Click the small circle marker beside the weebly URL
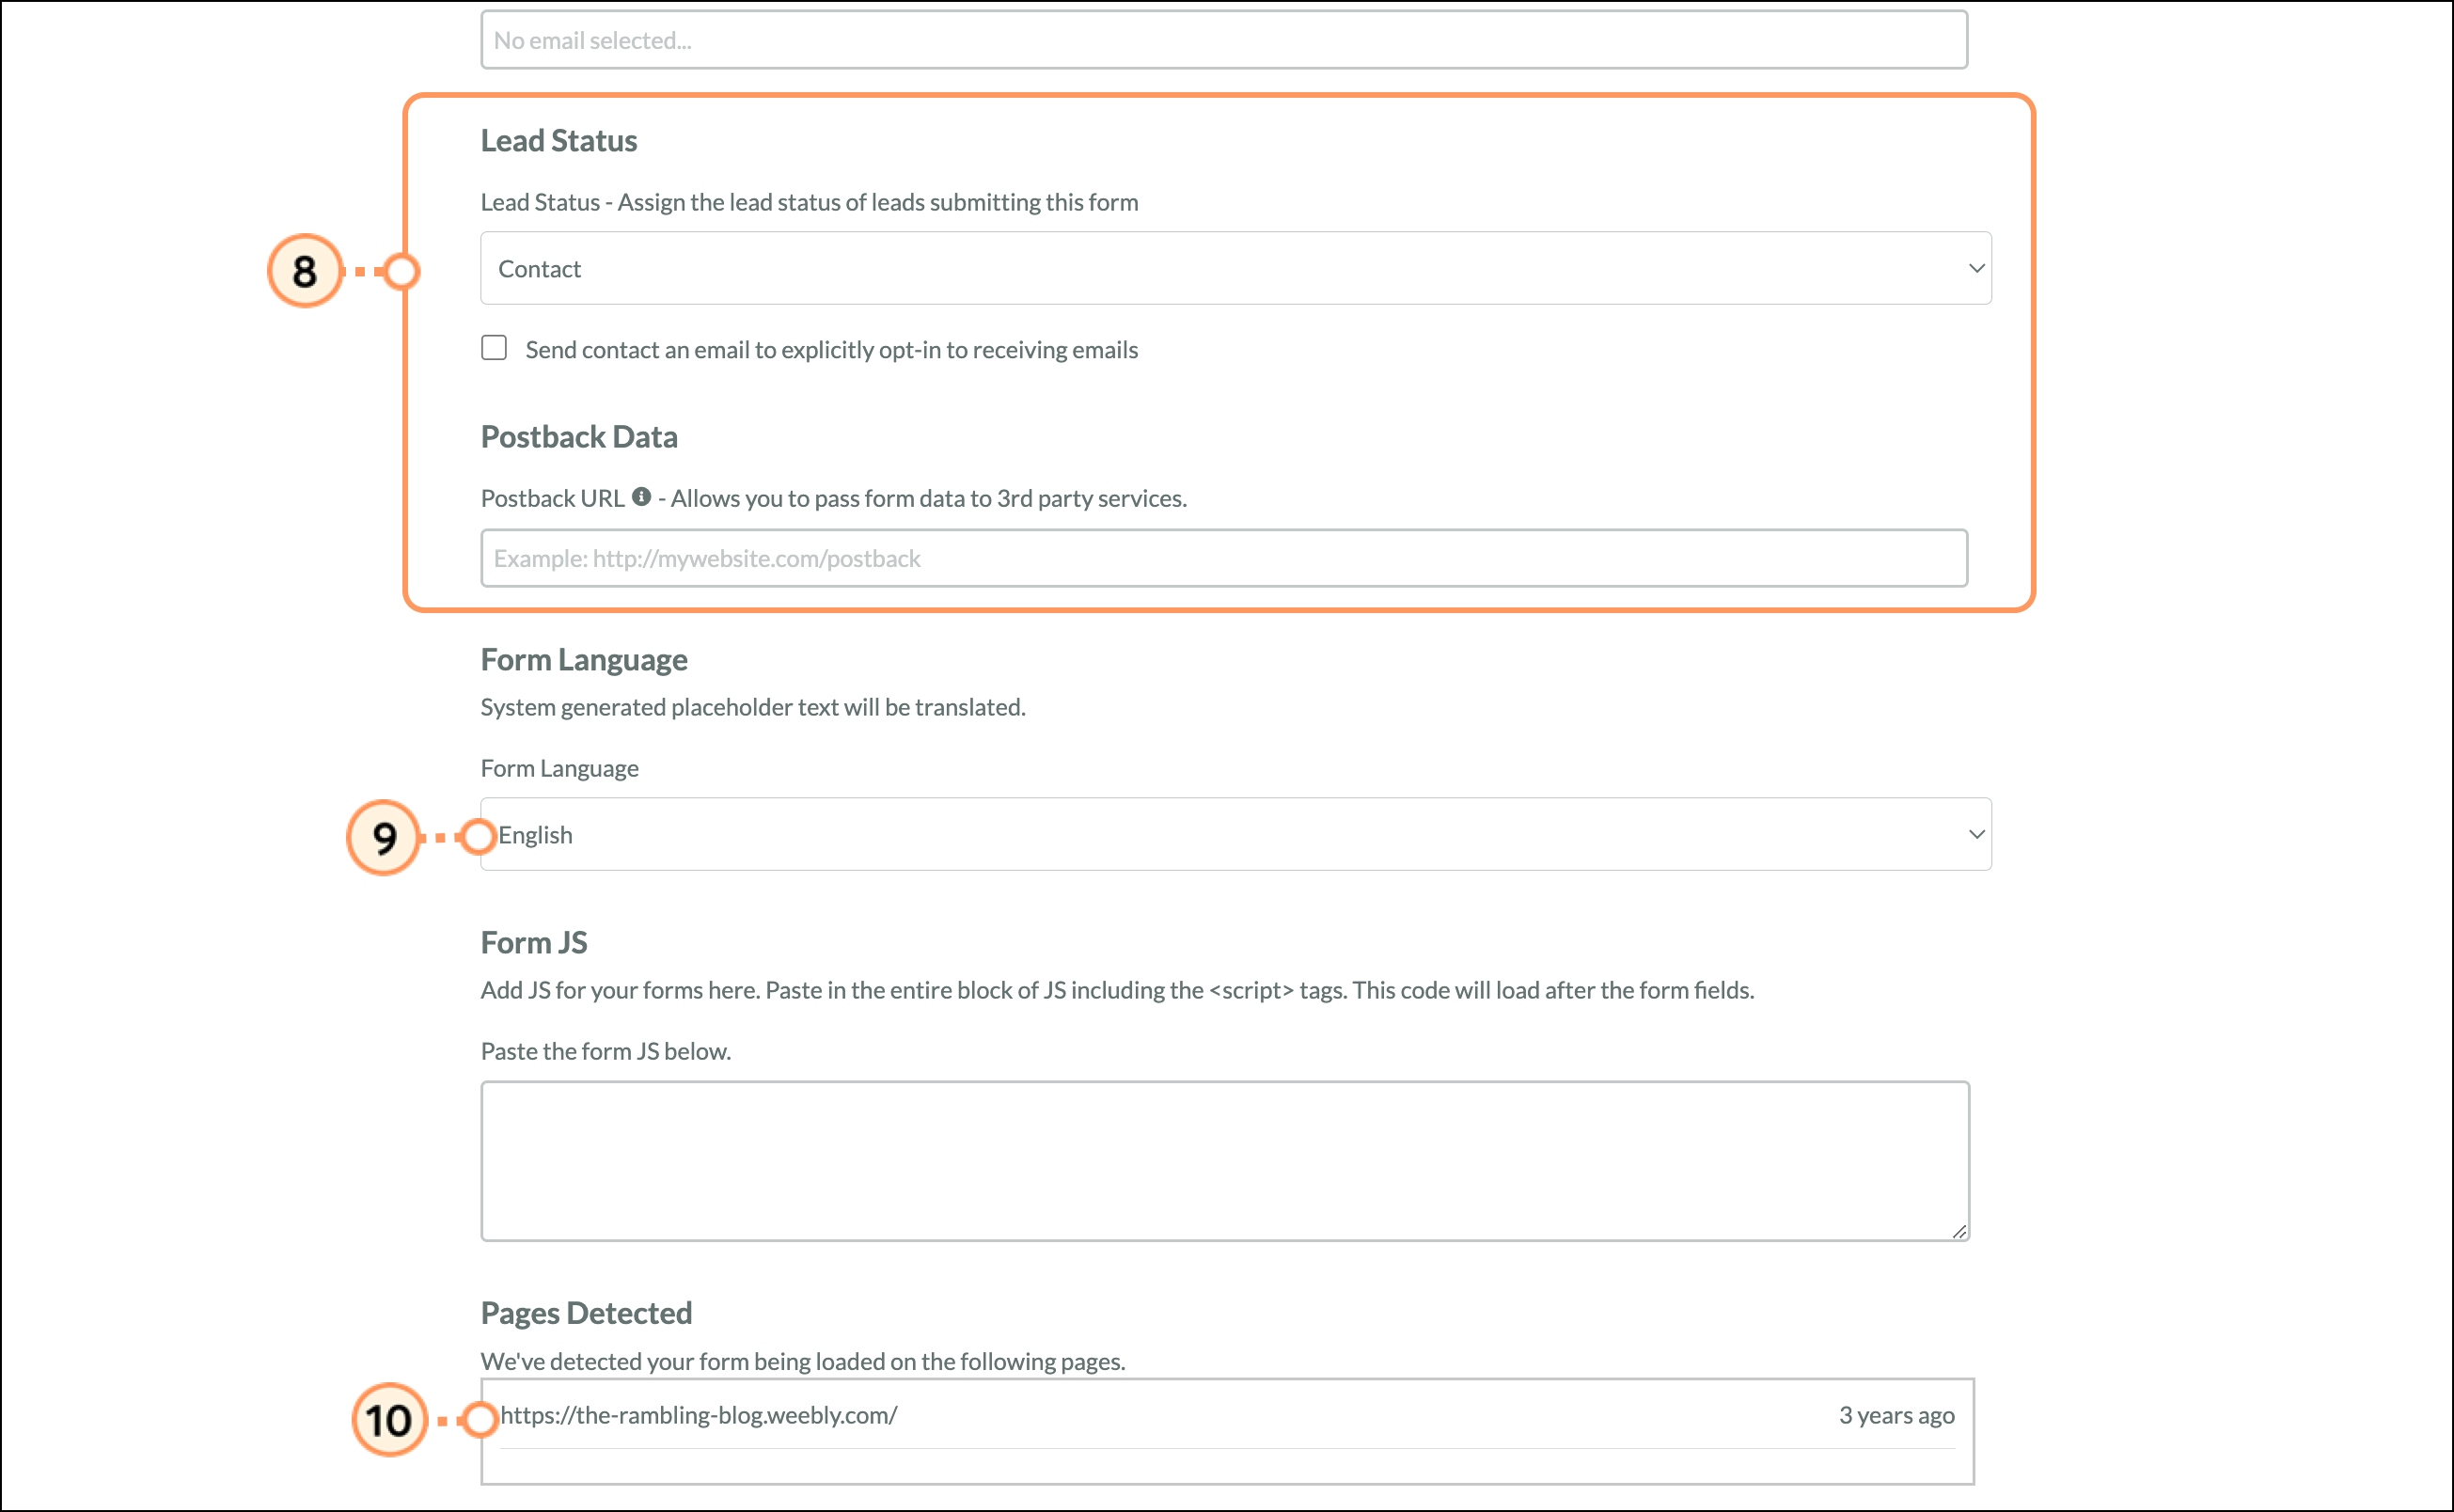The height and width of the screenshot is (1512, 2454). [x=481, y=1418]
